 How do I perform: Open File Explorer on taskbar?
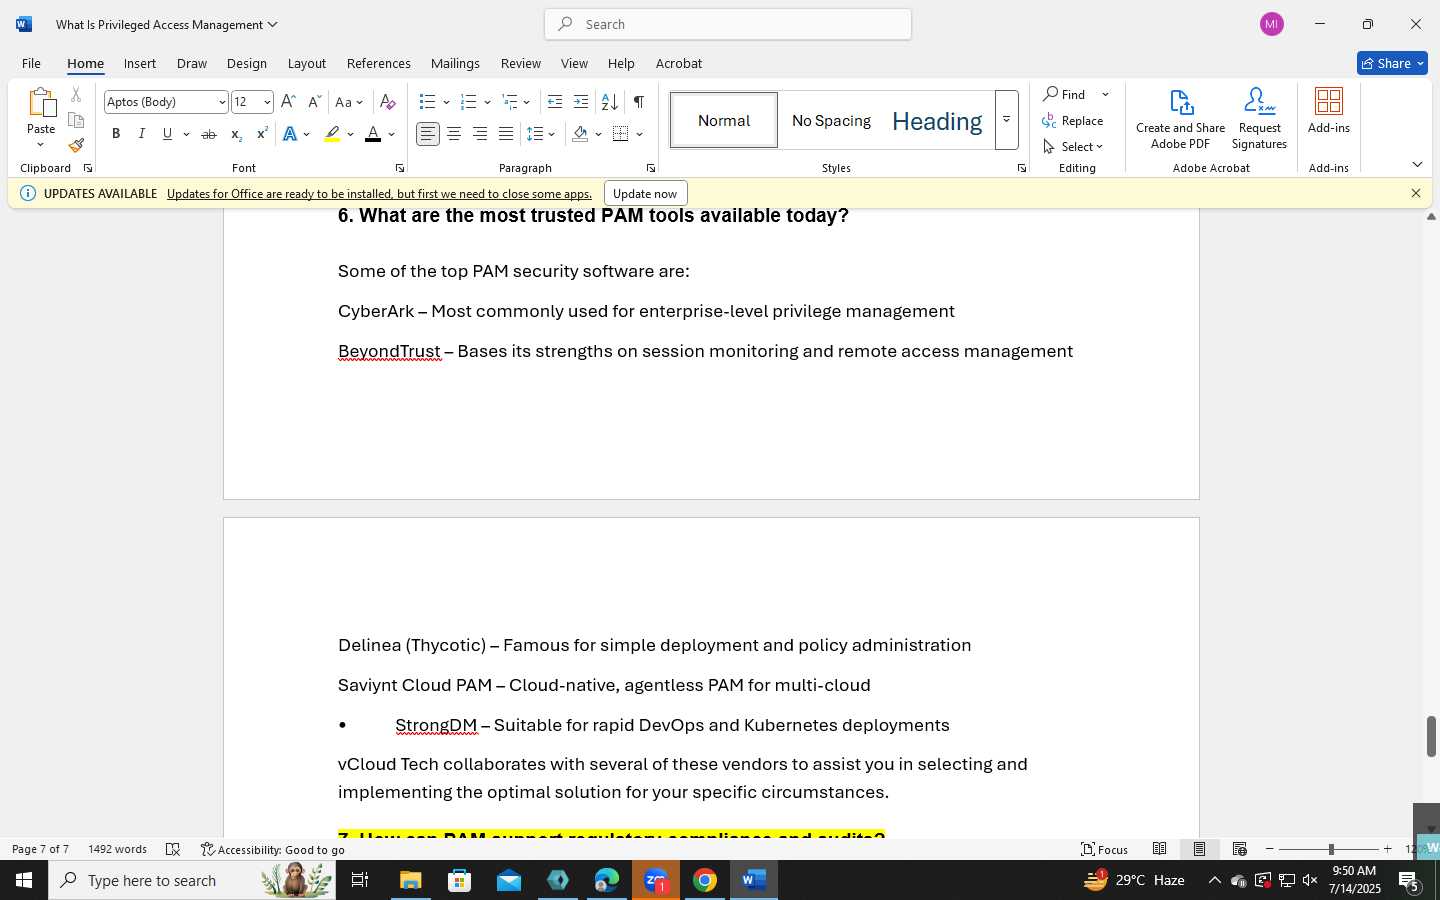coord(411,880)
